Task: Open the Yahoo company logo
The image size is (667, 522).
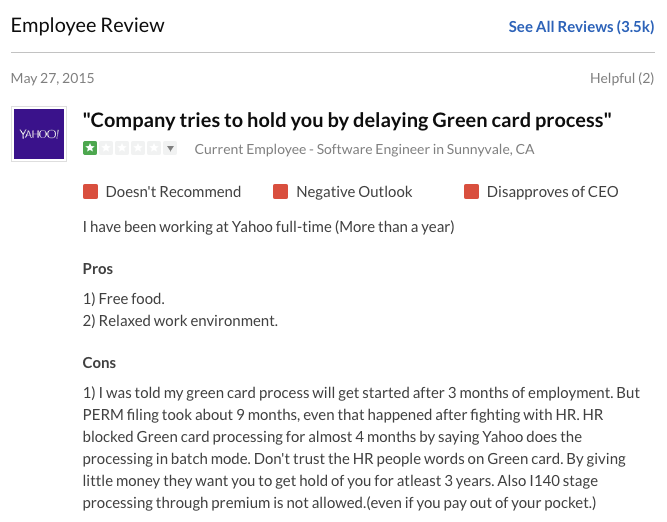Action: click(39, 134)
